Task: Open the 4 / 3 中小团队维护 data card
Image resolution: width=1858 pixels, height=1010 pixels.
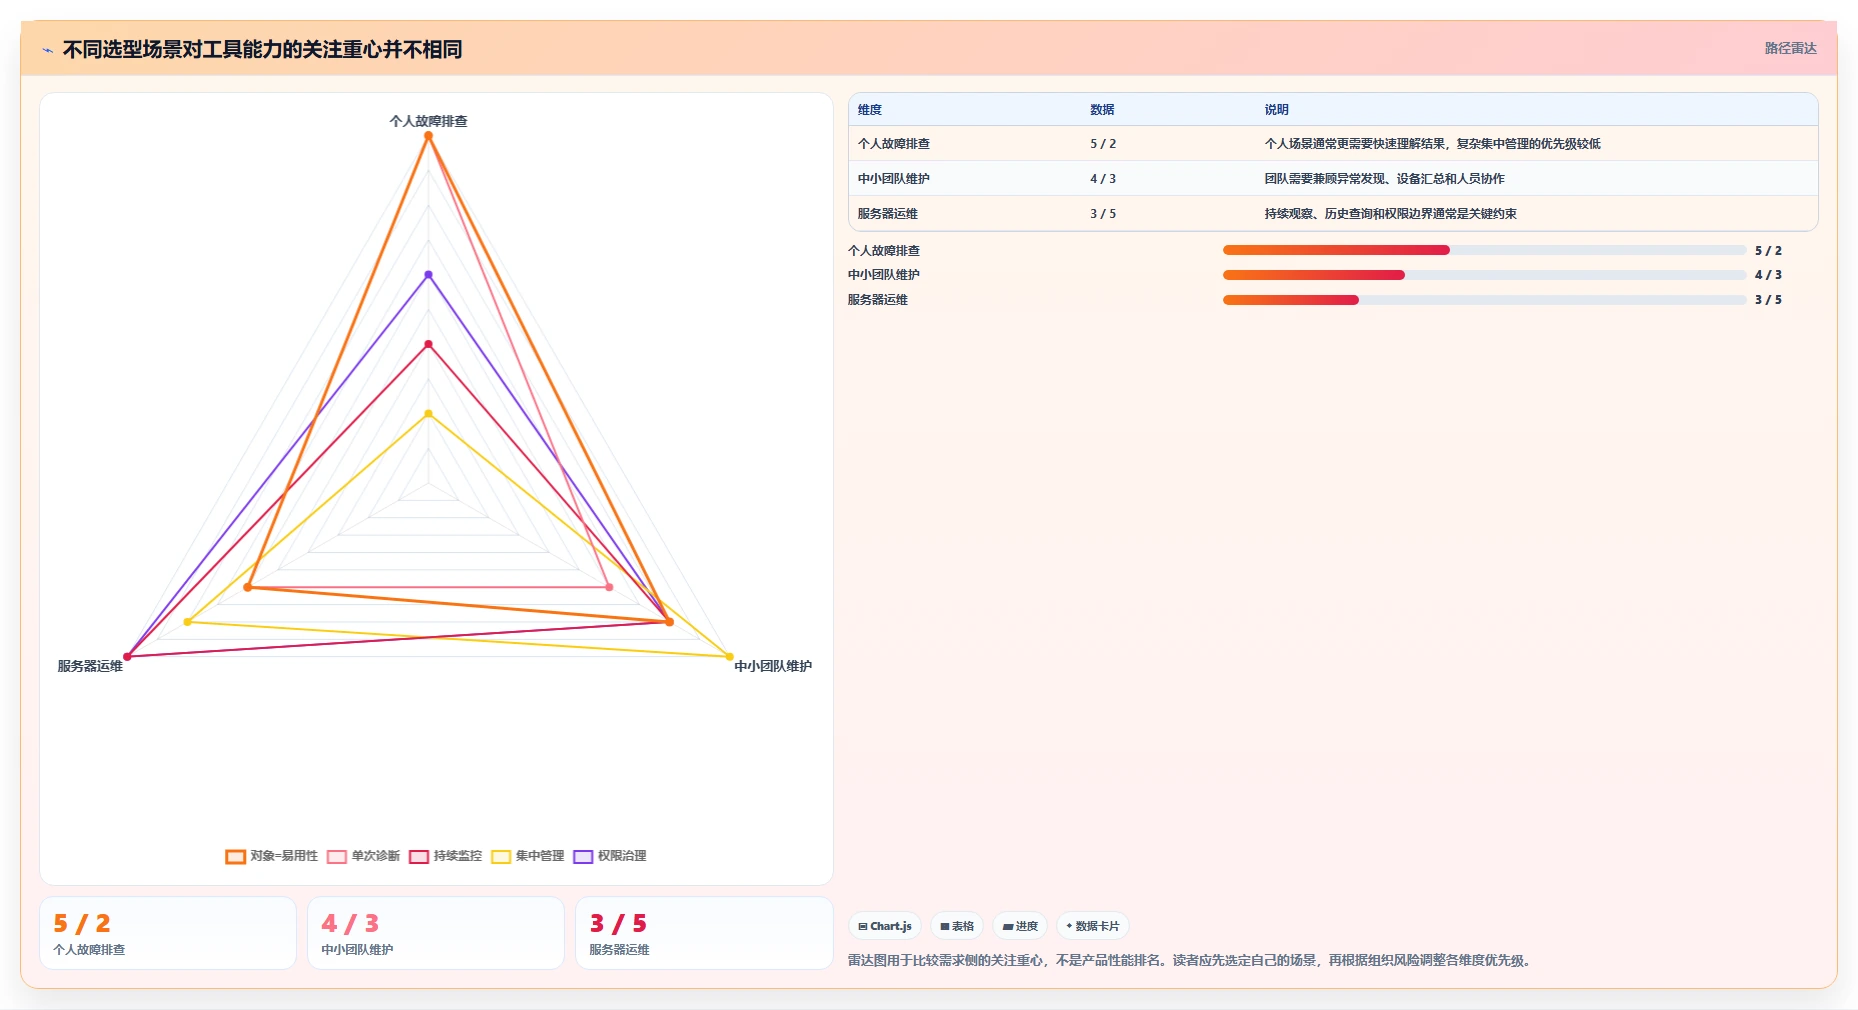Action: pyautogui.click(x=436, y=933)
